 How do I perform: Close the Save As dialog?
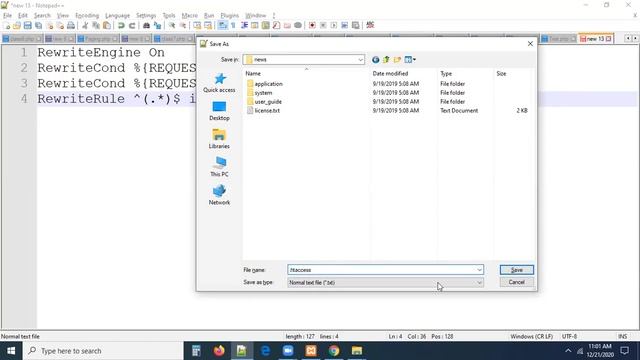(530, 44)
